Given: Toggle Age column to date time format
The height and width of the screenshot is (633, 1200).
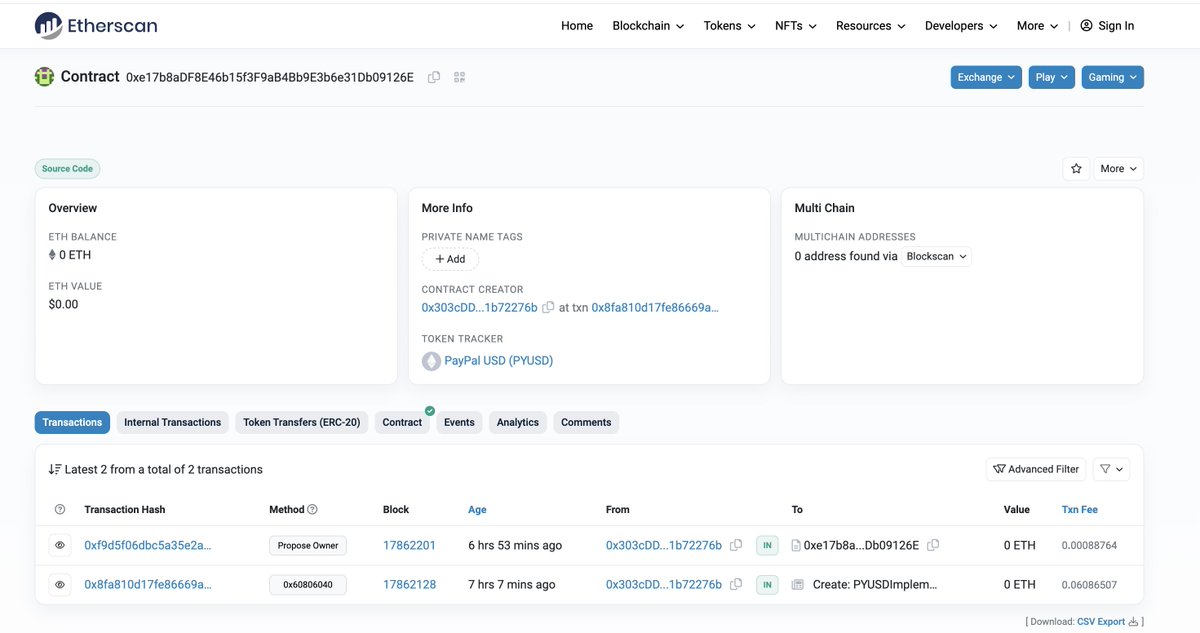Looking at the screenshot, I should point(477,510).
